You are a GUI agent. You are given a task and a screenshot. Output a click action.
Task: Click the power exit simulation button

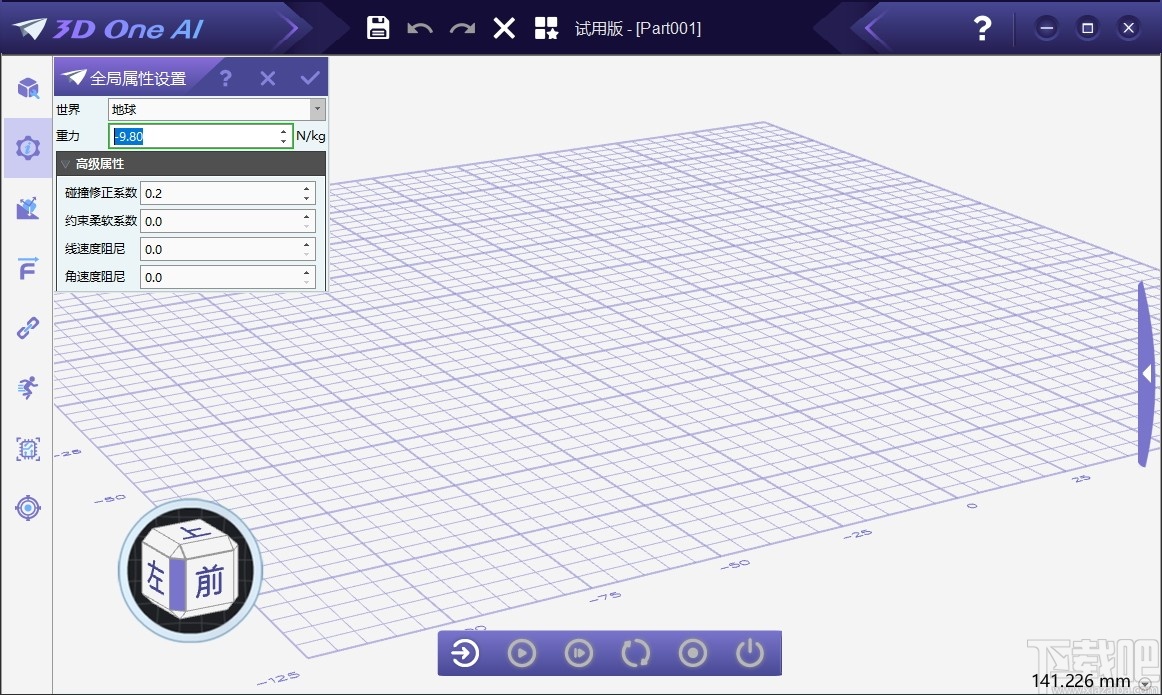click(750, 654)
